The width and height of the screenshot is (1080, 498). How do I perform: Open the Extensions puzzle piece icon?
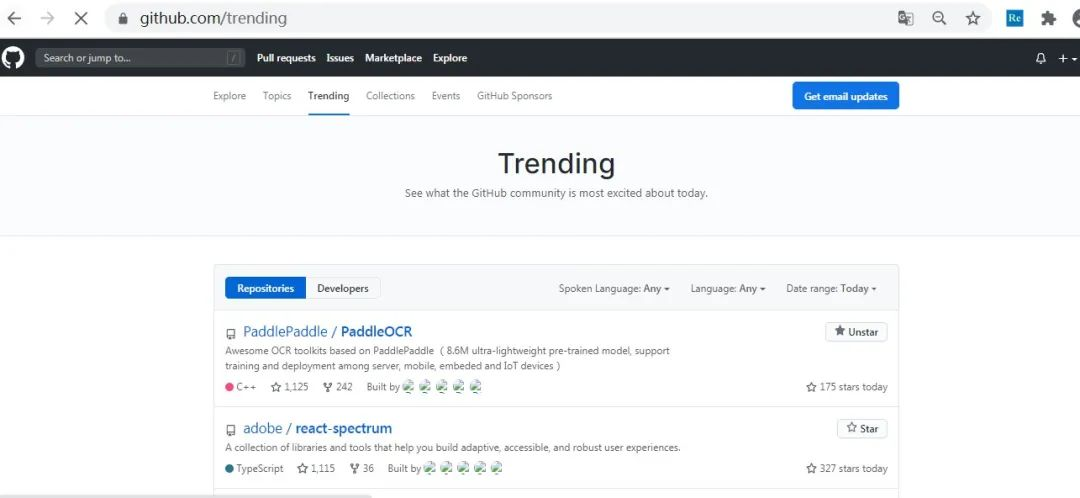click(1048, 19)
